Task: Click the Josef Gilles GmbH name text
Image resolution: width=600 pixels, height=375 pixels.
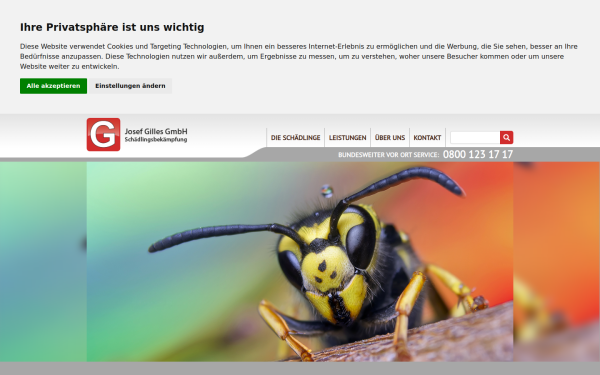Action: coord(156,131)
